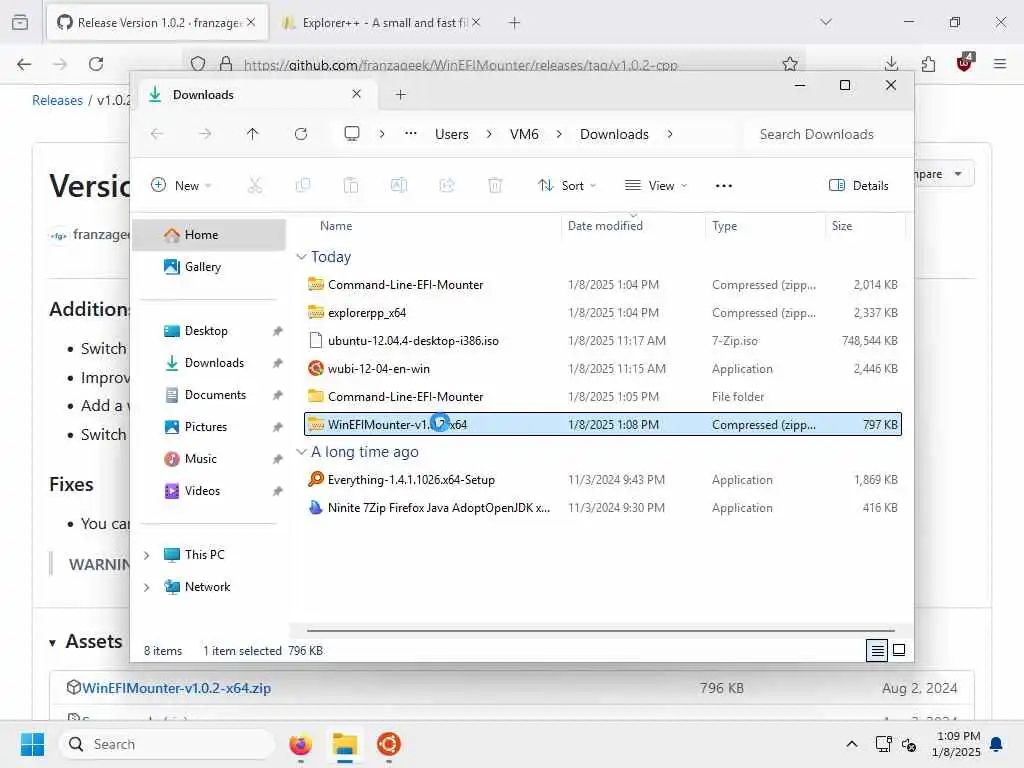Refresh the Downloads folder view

pos(301,134)
